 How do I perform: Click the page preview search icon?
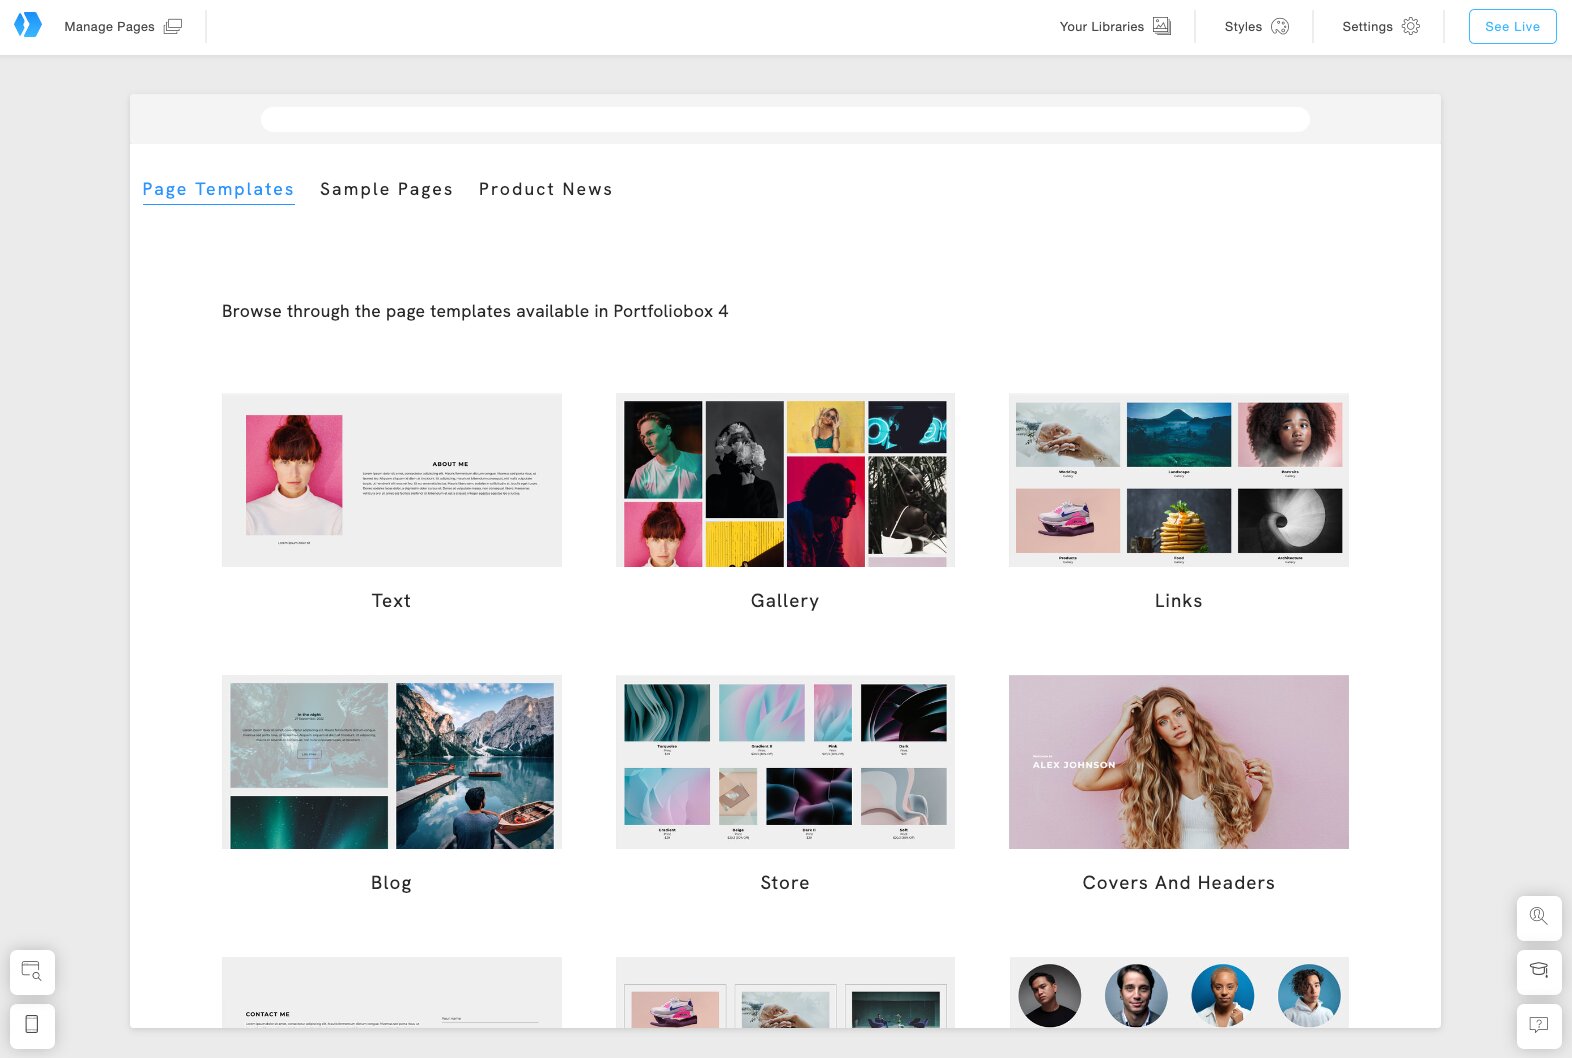pos(32,972)
